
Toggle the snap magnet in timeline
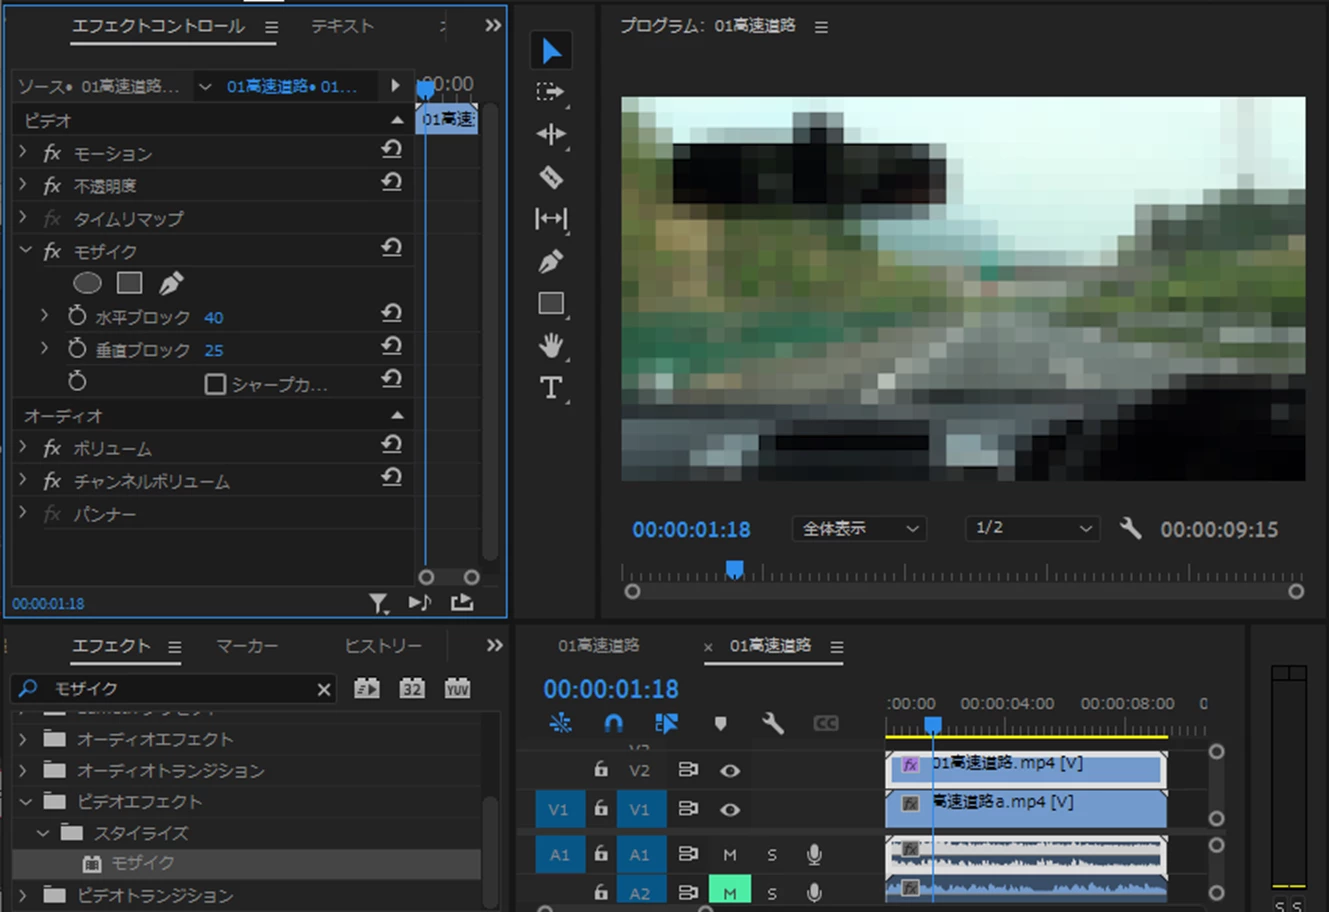[614, 723]
